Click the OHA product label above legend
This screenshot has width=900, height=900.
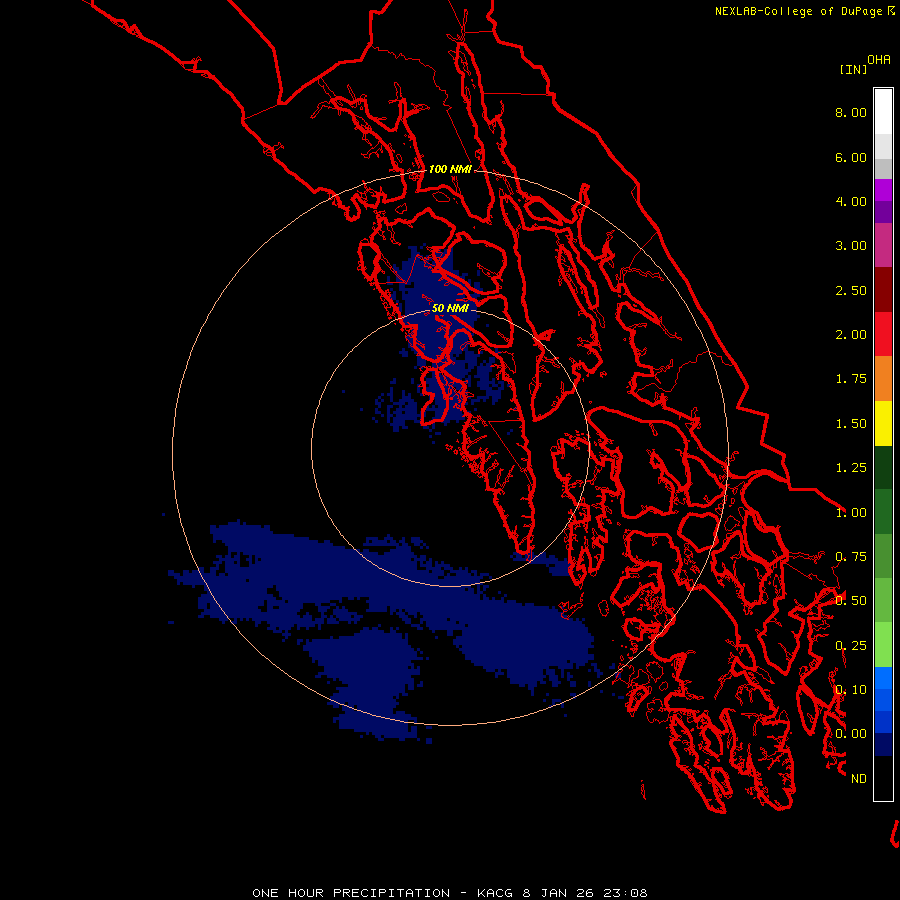pos(879,60)
